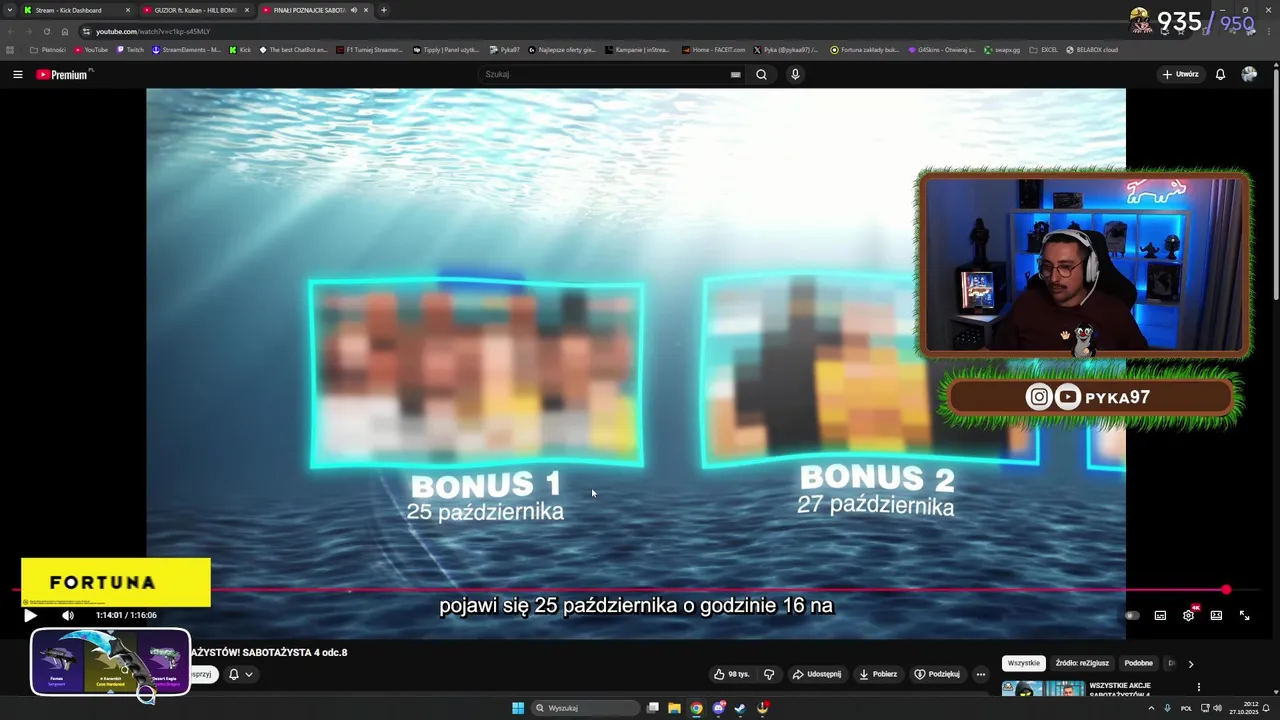Mute the video volume
This screenshot has width=1280, height=720.
coord(68,616)
